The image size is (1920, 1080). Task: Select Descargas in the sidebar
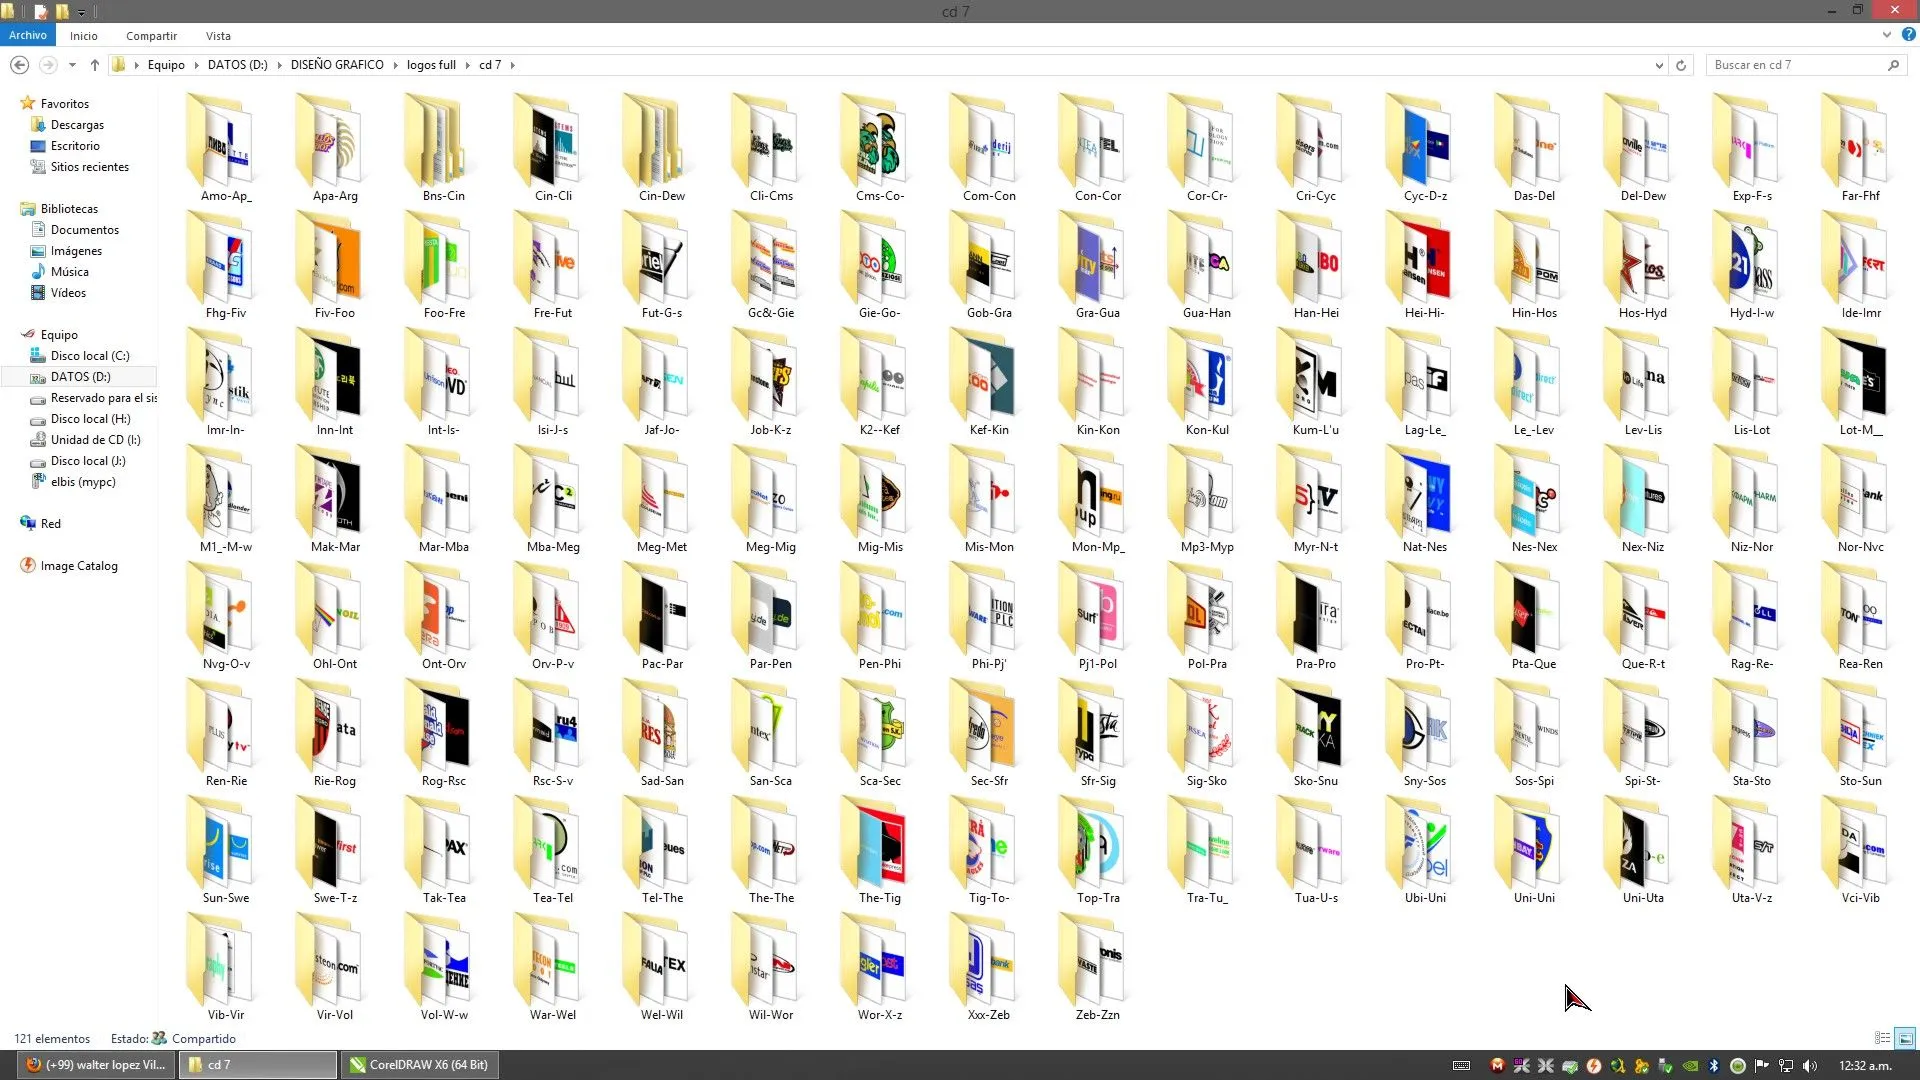tap(77, 125)
